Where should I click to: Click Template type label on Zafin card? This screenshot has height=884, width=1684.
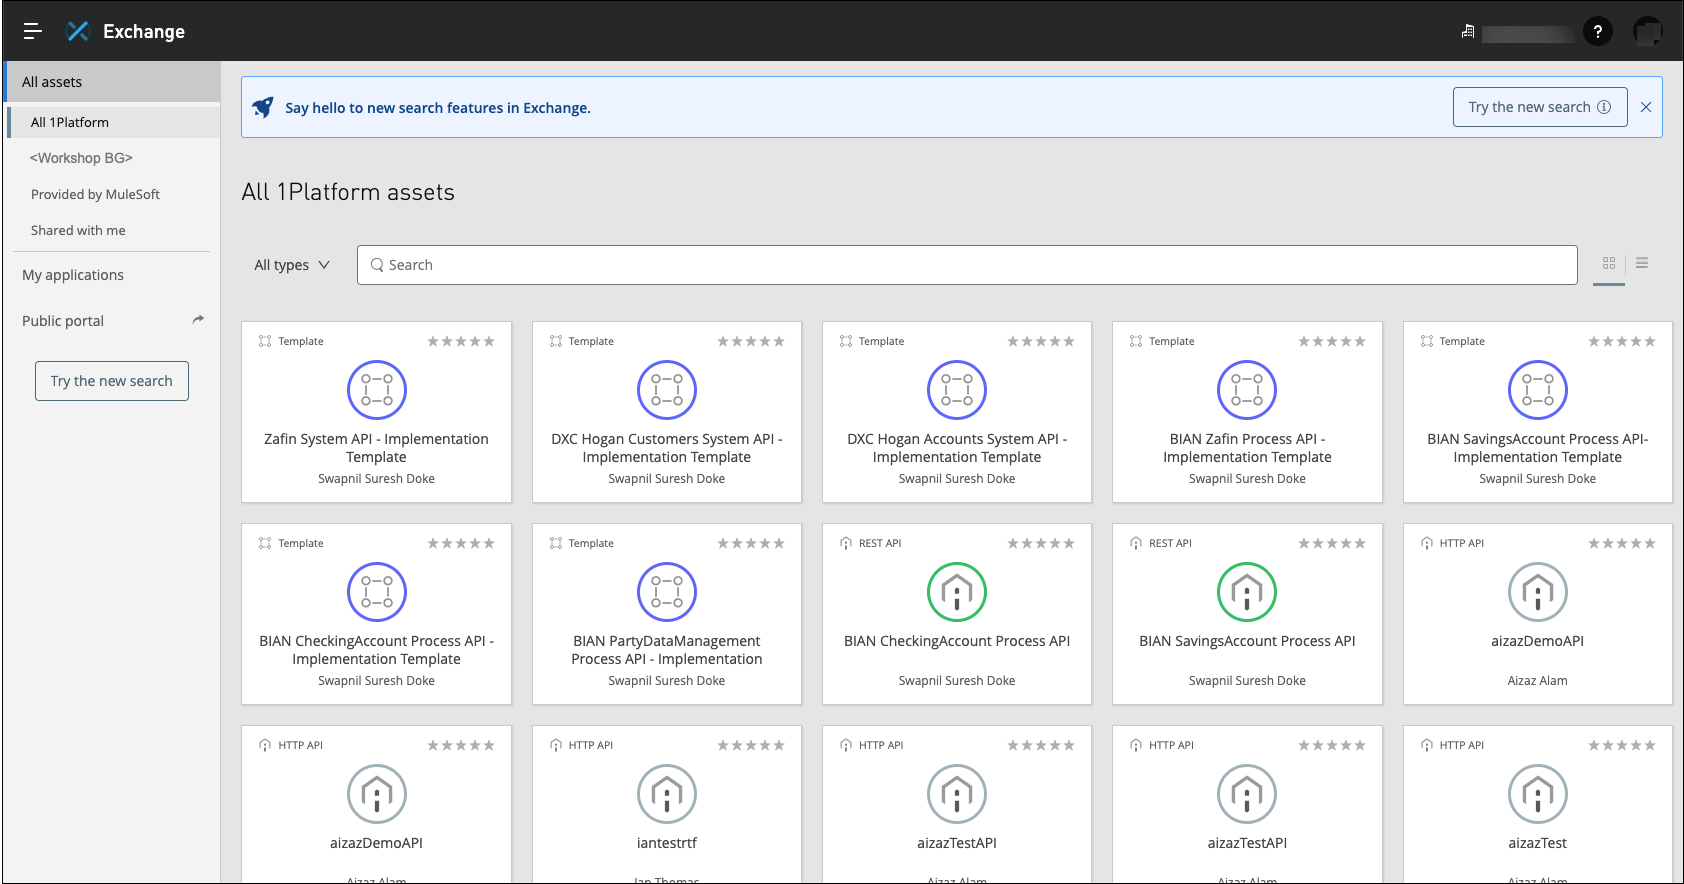click(x=301, y=341)
